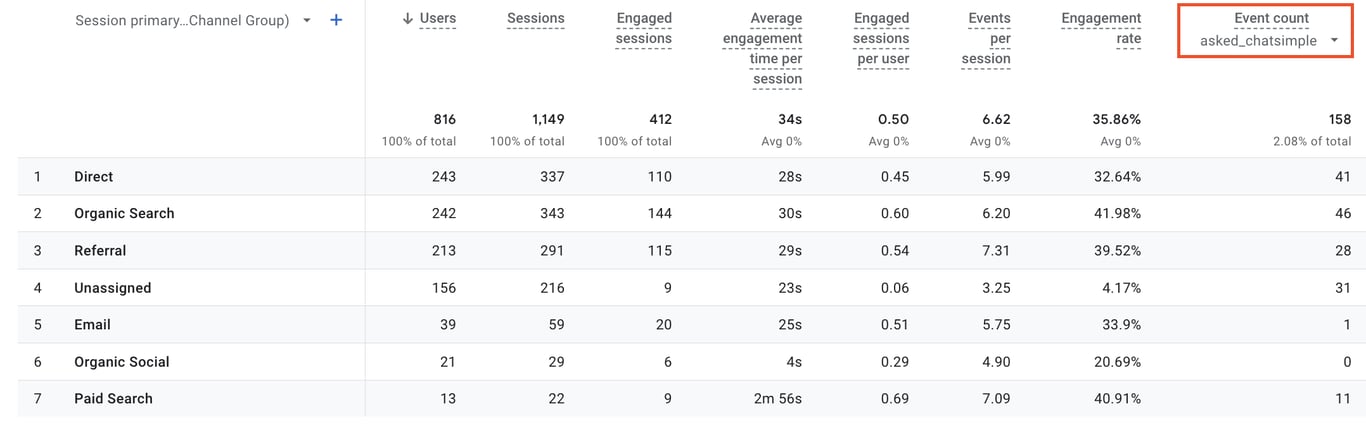Select the Organic Search row label
The height and width of the screenshot is (435, 1366).
coord(124,214)
